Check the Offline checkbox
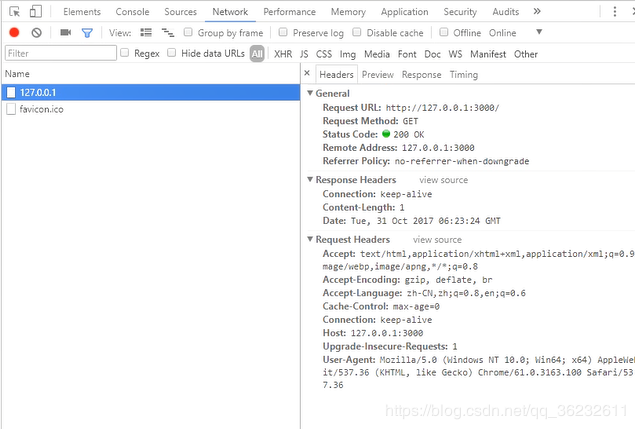 click(x=444, y=32)
